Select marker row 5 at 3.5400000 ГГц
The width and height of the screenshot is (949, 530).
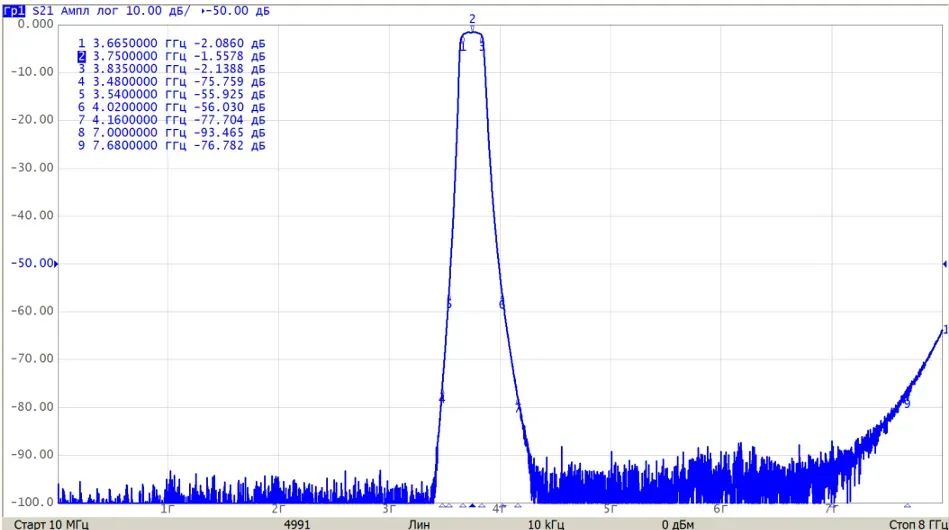point(172,94)
